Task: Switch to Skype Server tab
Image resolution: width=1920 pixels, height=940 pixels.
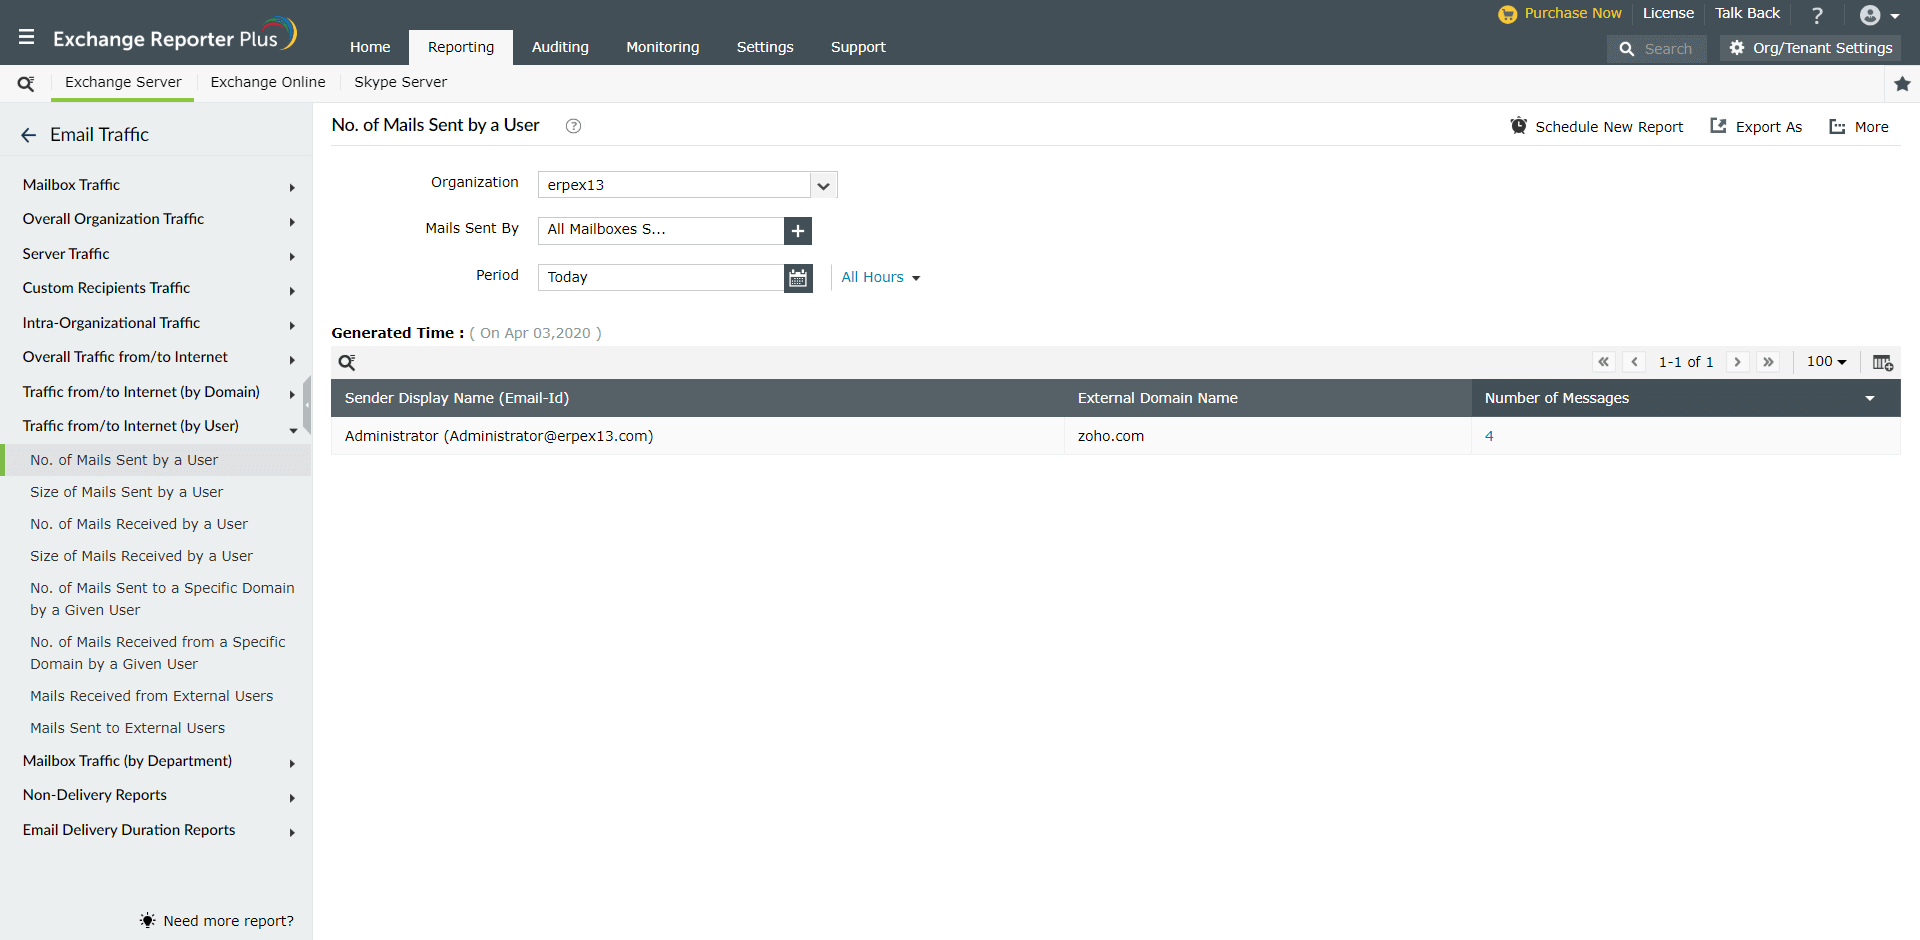Action: coord(400,82)
